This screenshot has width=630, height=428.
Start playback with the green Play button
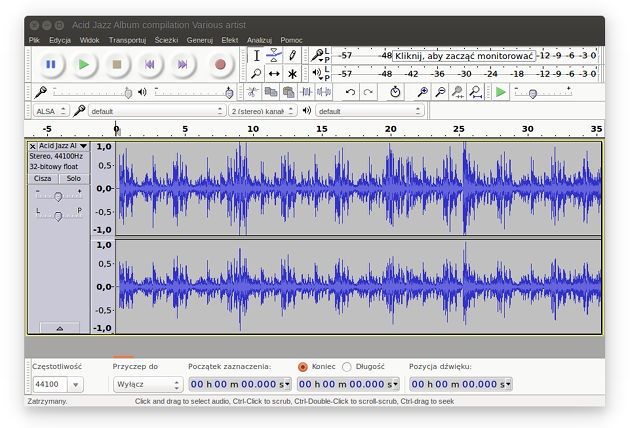84,64
